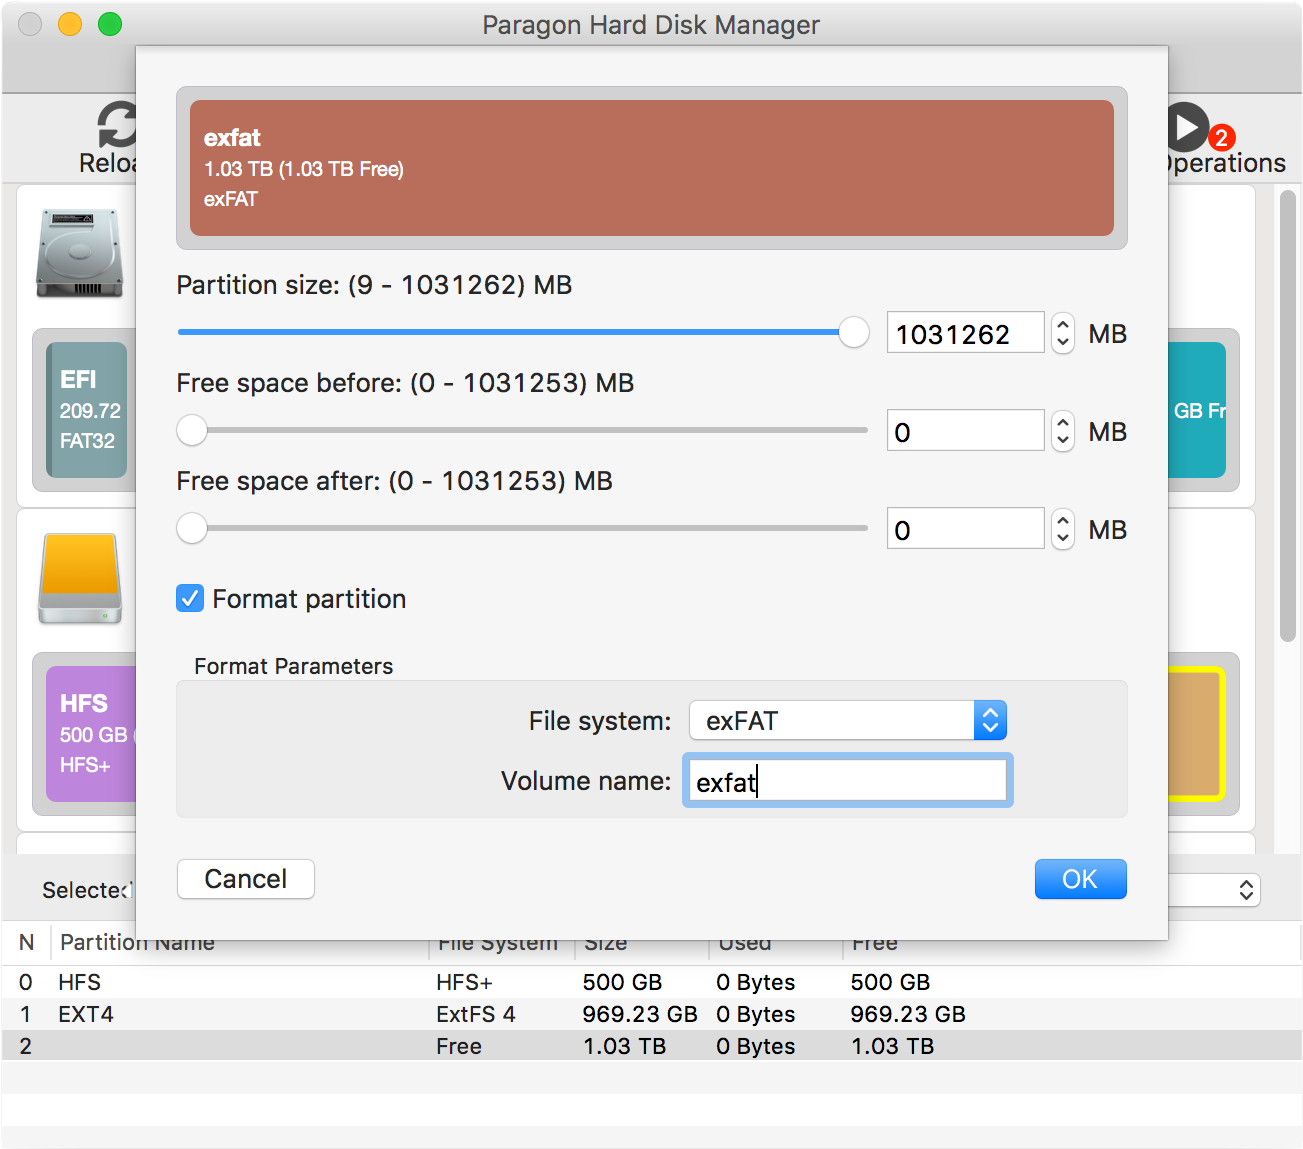Click the exfat partition preview bar
This screenshot has height=1149, width=1303.
coord(651,168)
